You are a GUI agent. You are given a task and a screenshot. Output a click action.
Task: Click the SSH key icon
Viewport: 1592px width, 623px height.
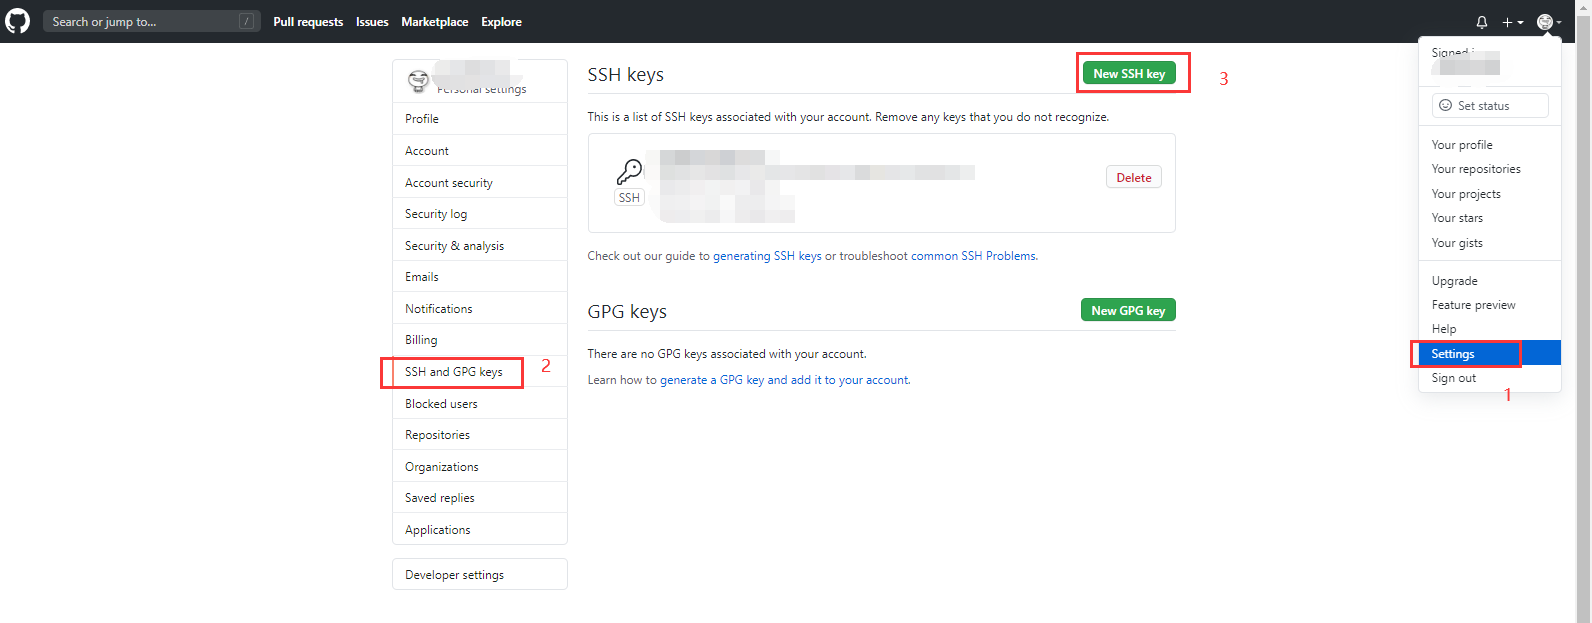point(629,173)
